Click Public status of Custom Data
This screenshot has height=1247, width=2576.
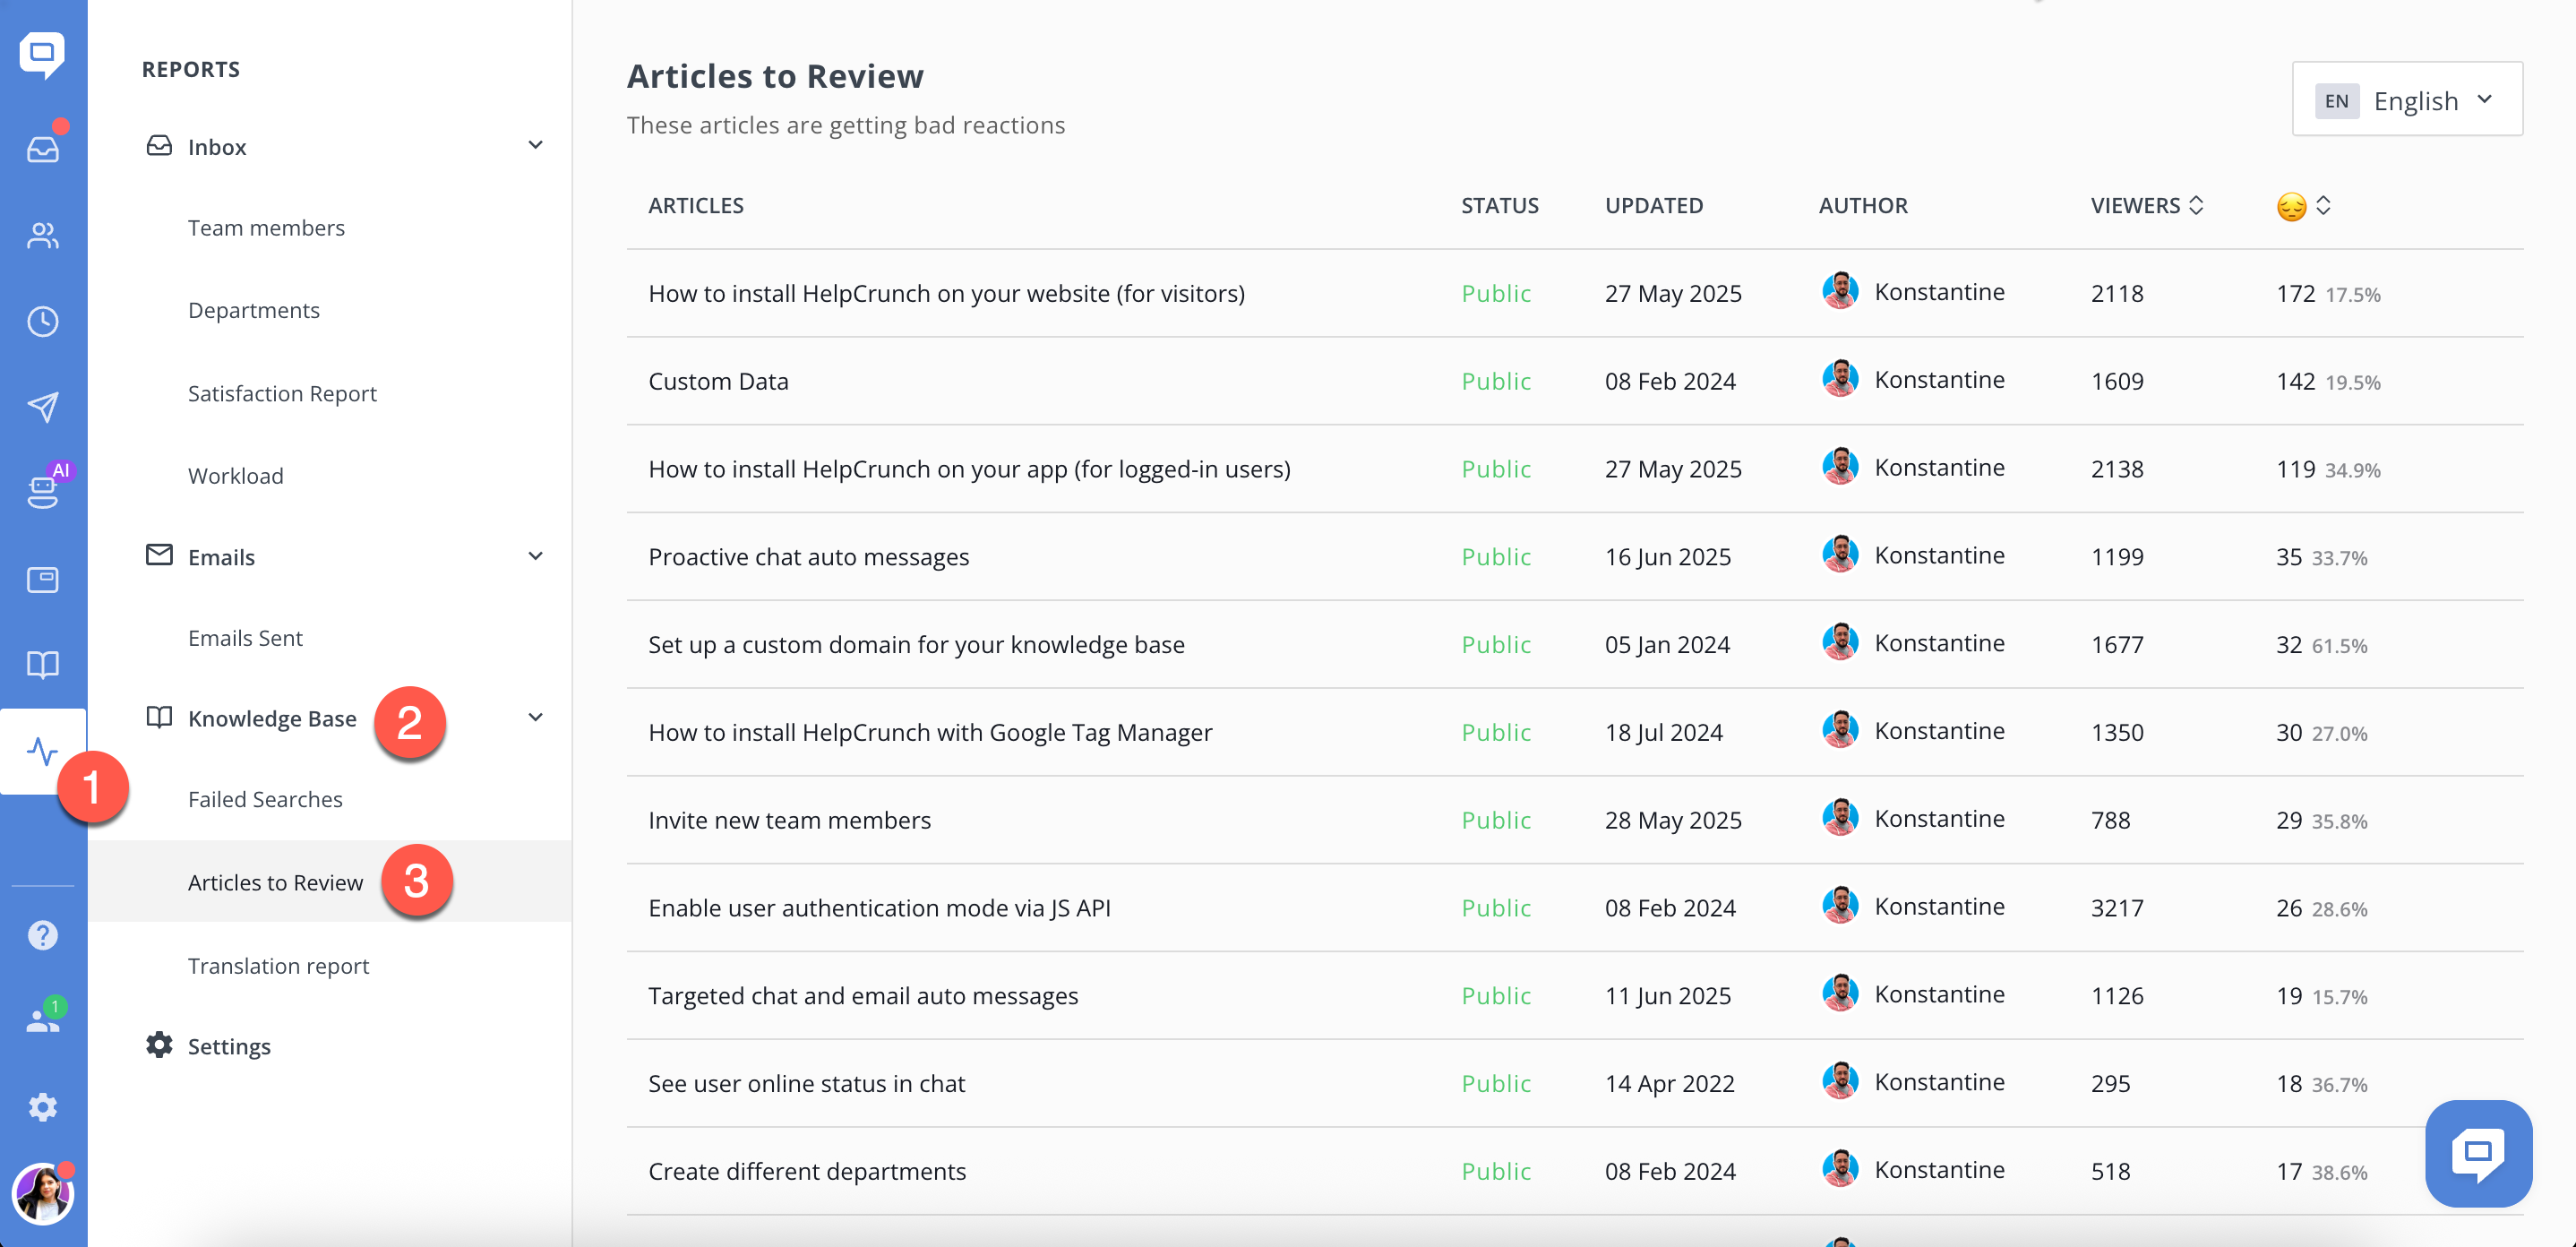(x=1496, y=381)
